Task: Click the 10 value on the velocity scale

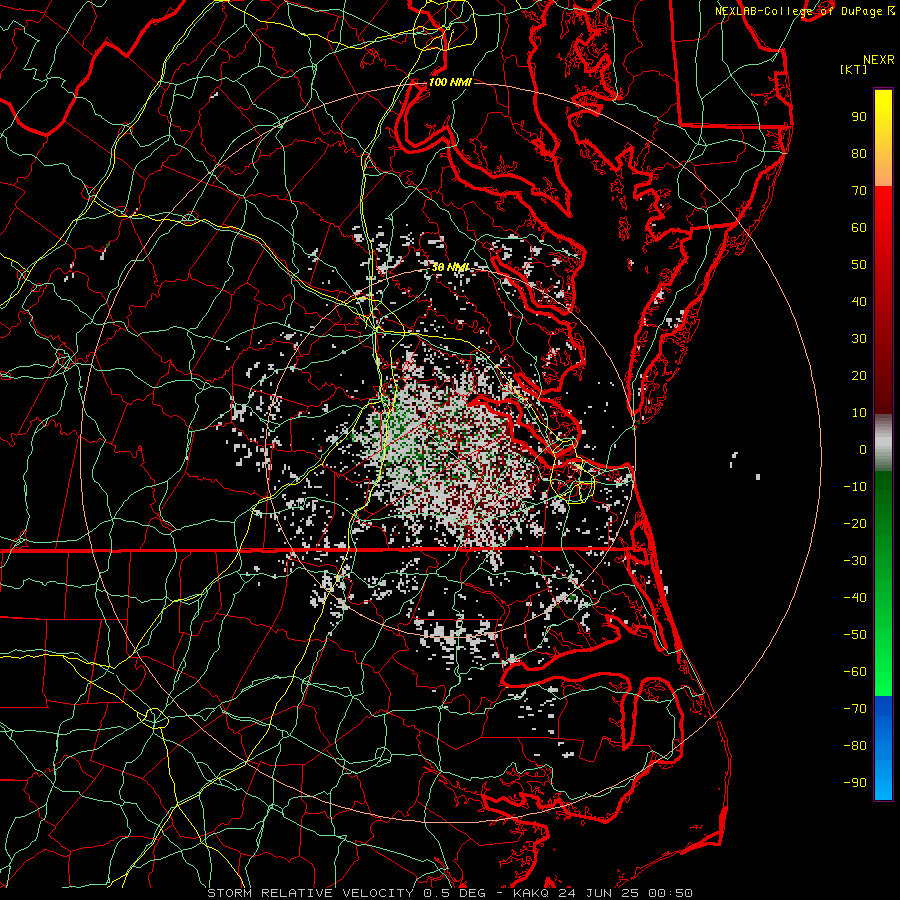Action: point(859,413)
